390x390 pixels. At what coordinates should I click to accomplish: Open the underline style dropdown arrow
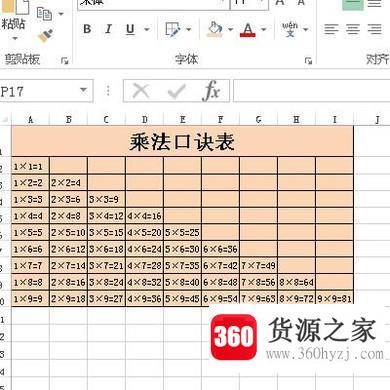coord(147,29)
